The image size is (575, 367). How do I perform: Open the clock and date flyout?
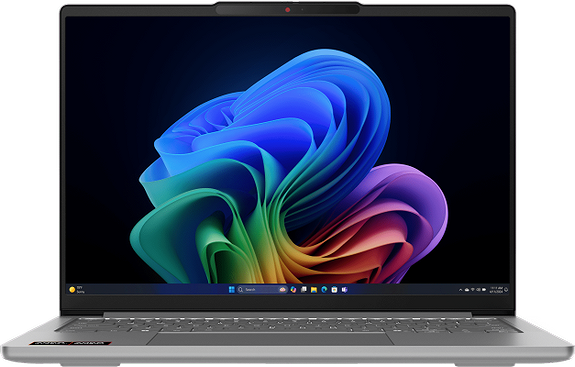click(496, 290)
